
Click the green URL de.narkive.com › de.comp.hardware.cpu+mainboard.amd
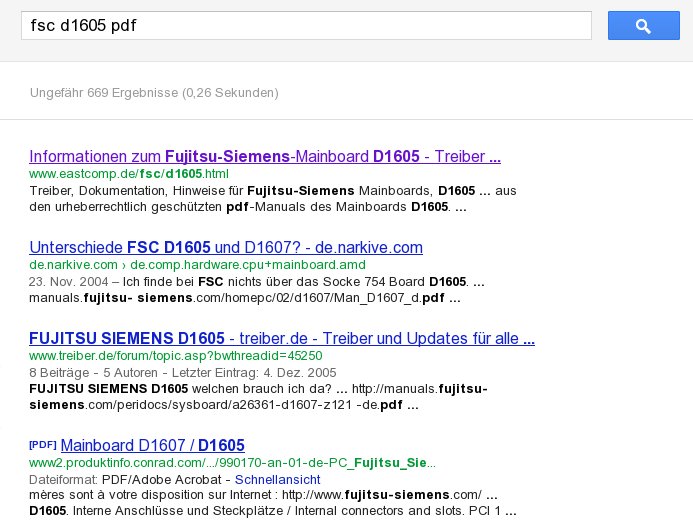198,265
